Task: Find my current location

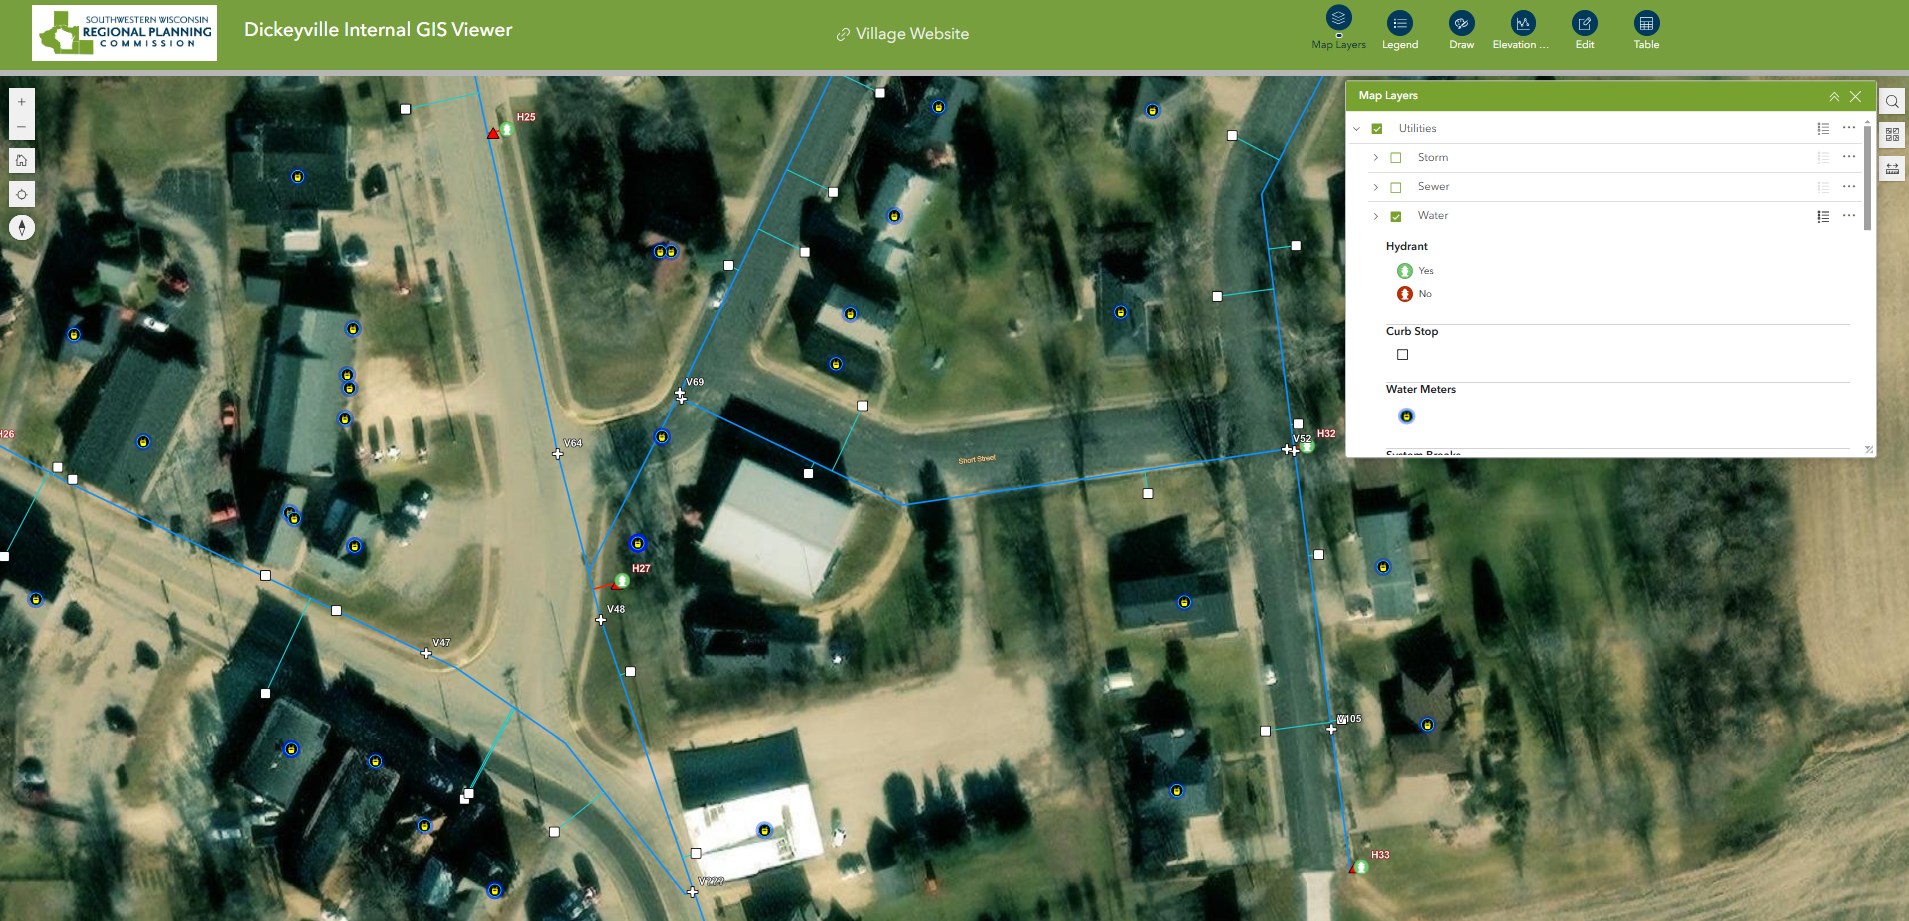Action: click(x=22, y=194)
